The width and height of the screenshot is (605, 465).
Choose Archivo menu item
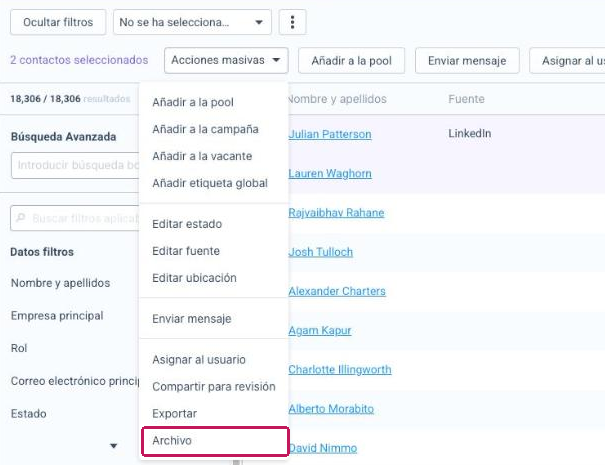(215, 441)
